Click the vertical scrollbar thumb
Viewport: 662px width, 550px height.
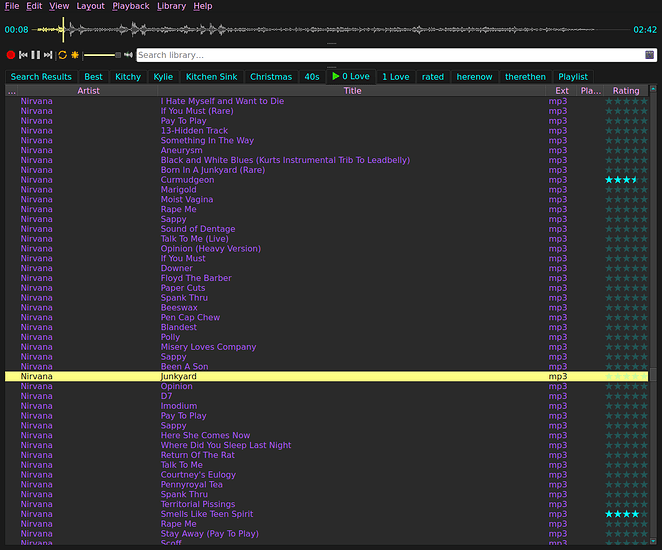point(653,374)
